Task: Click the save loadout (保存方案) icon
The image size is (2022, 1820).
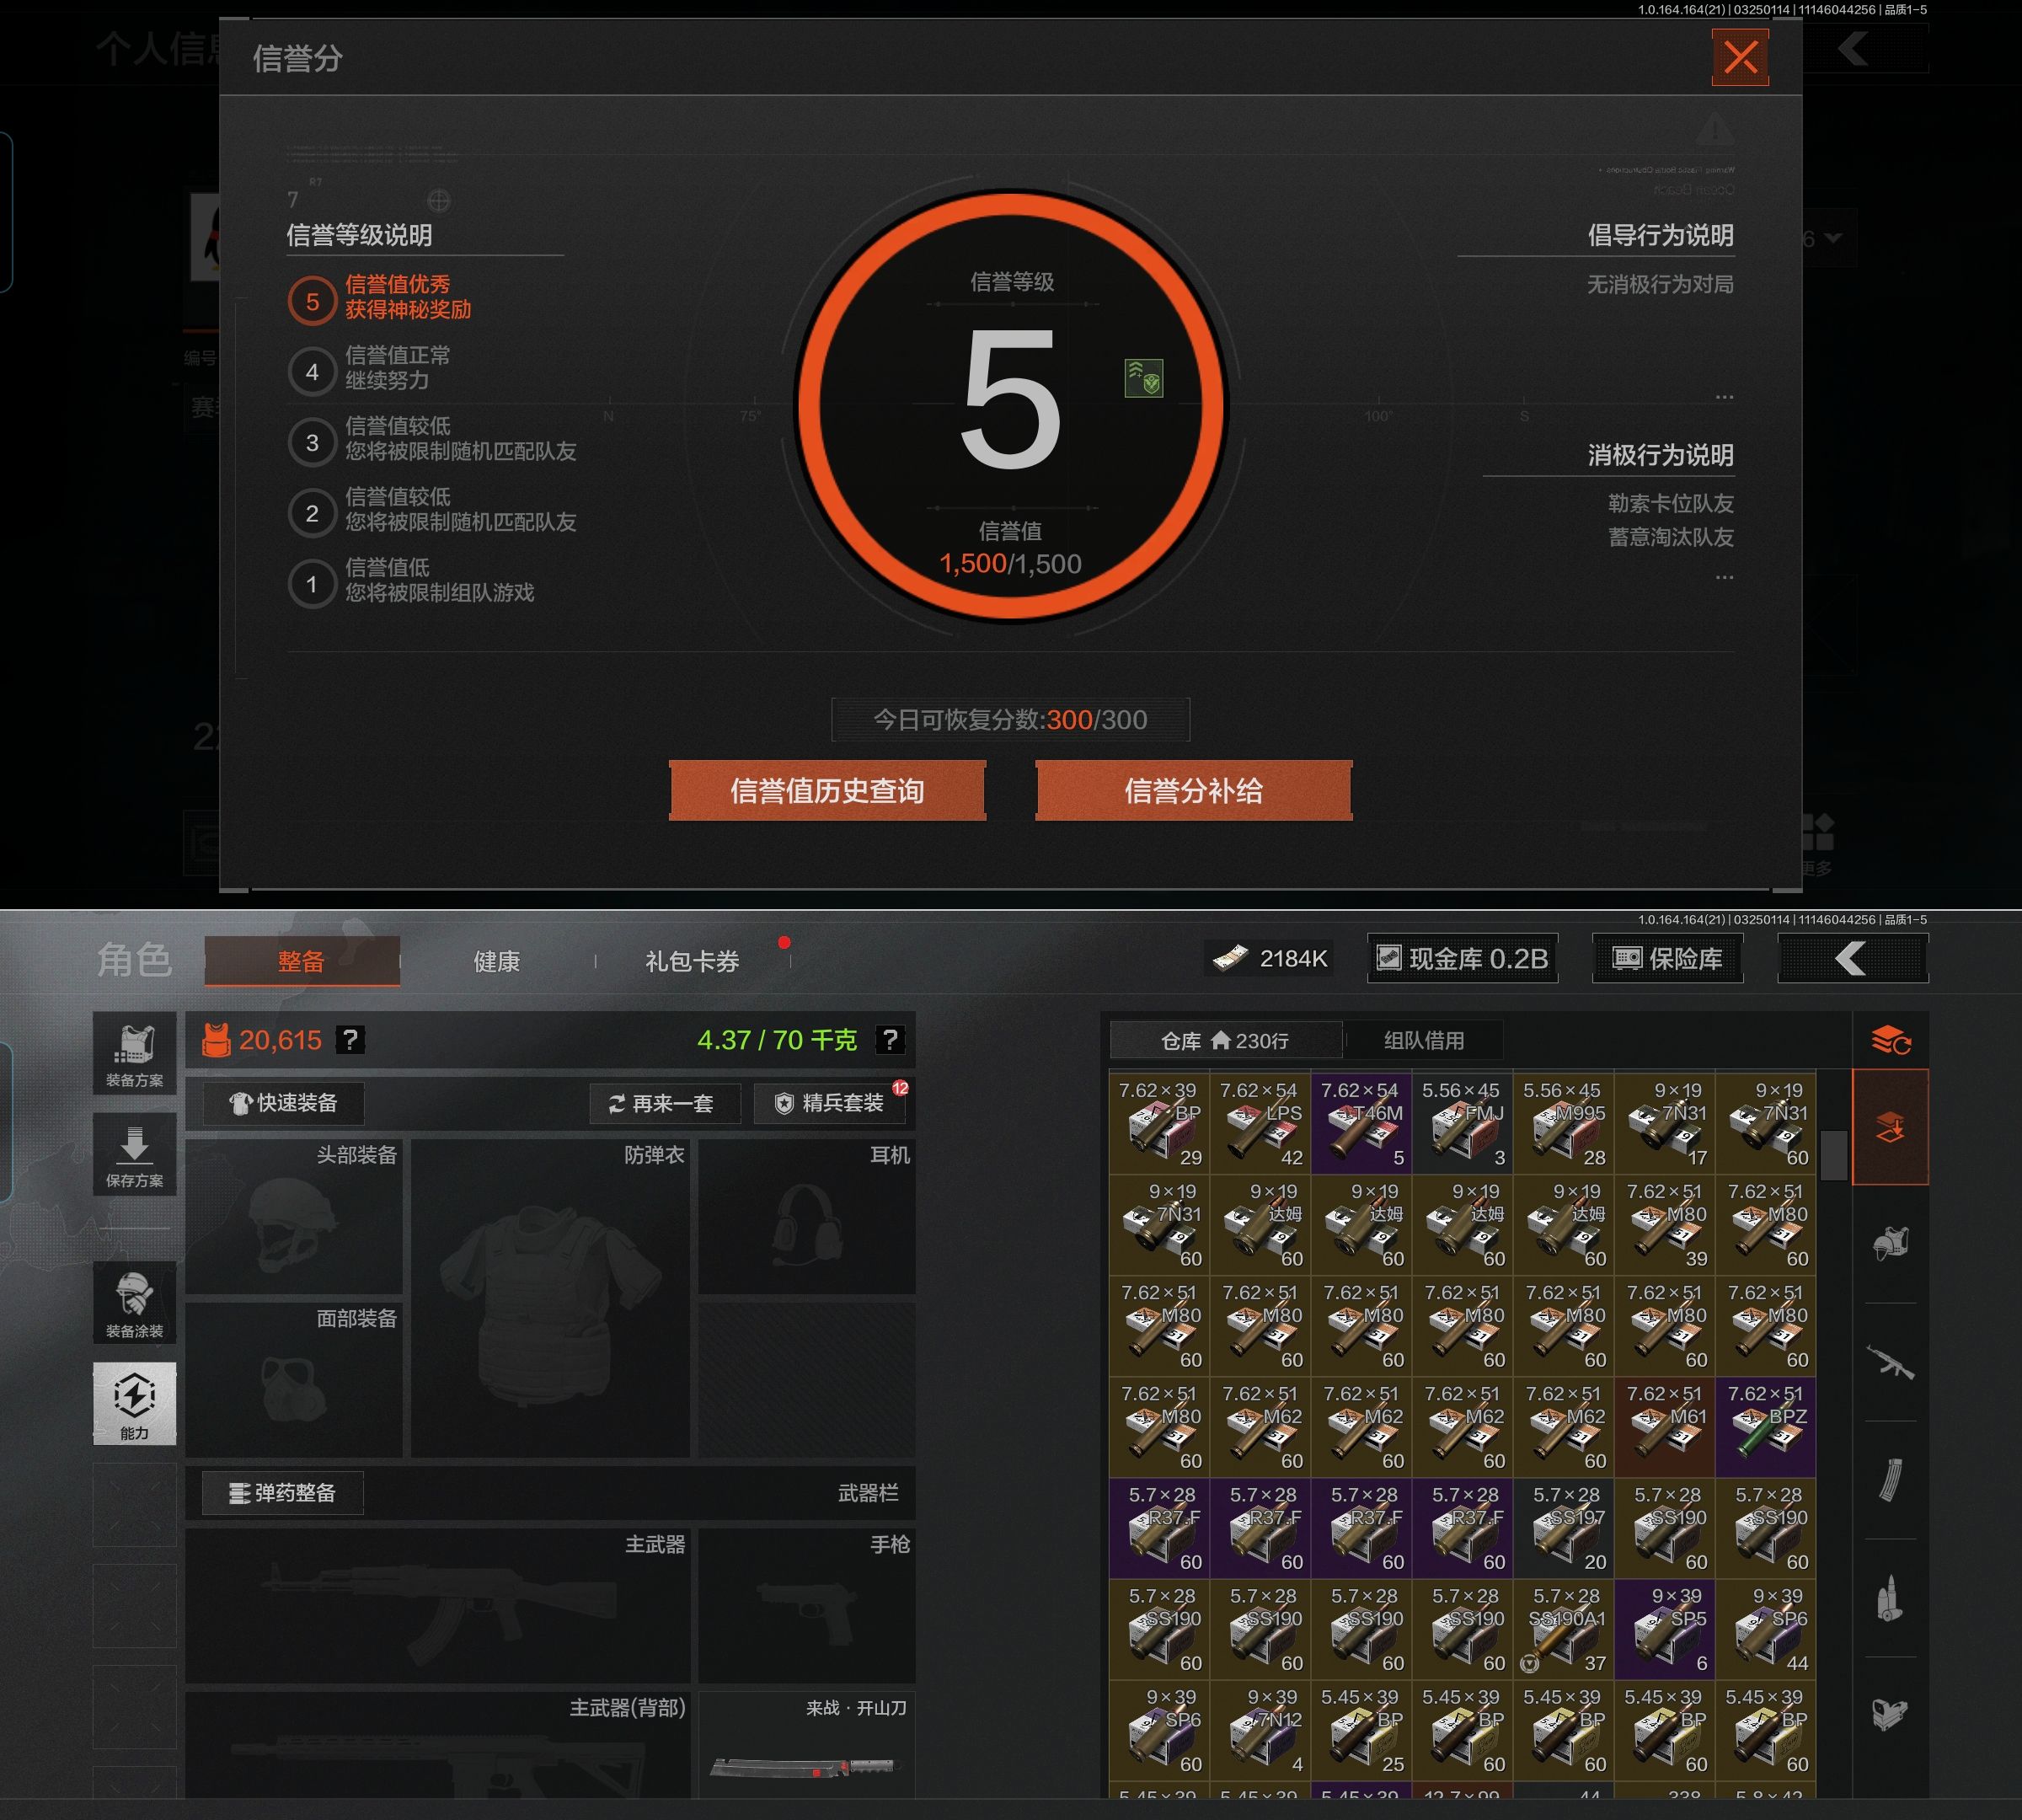Action: 134,1154
